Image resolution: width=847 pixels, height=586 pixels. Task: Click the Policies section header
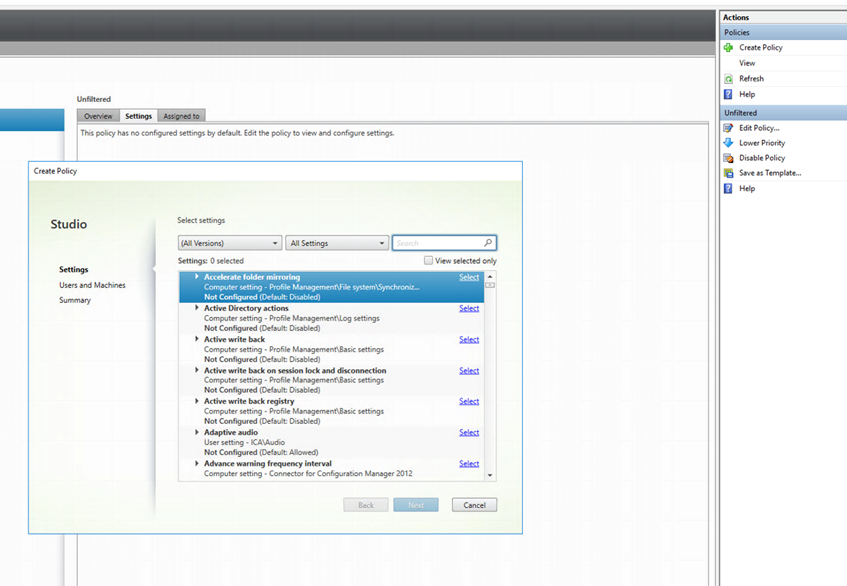784,32
